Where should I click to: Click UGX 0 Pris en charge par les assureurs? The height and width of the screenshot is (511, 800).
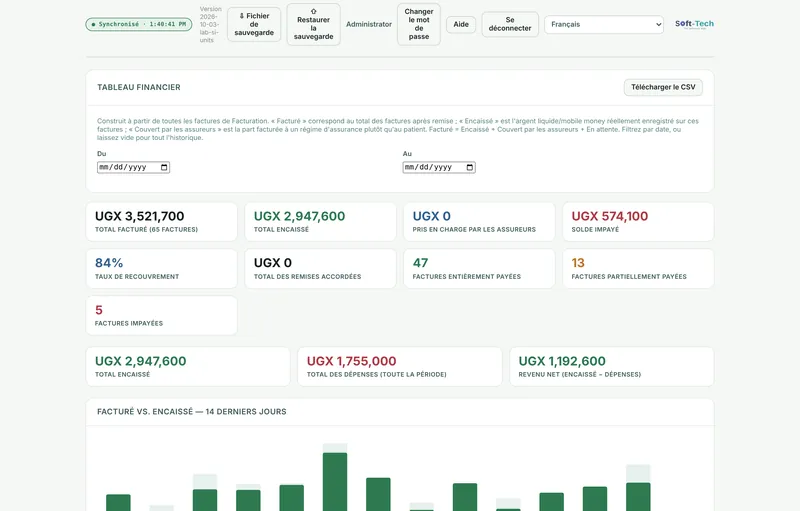(479, 222)
